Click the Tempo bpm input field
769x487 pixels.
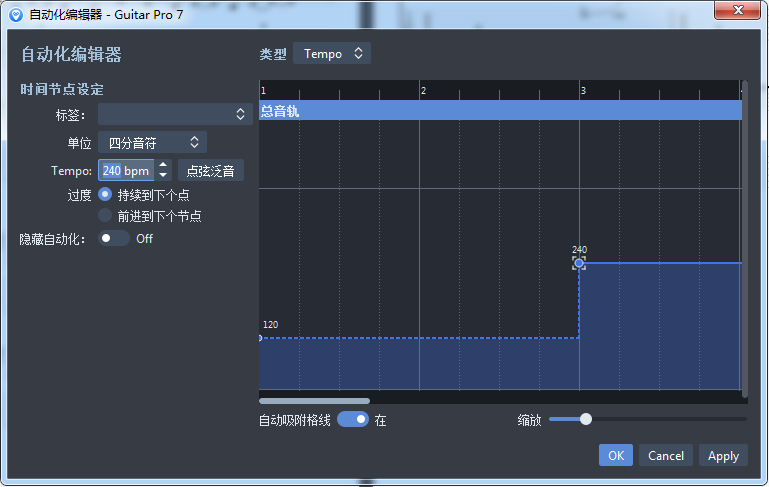(126, 171)
